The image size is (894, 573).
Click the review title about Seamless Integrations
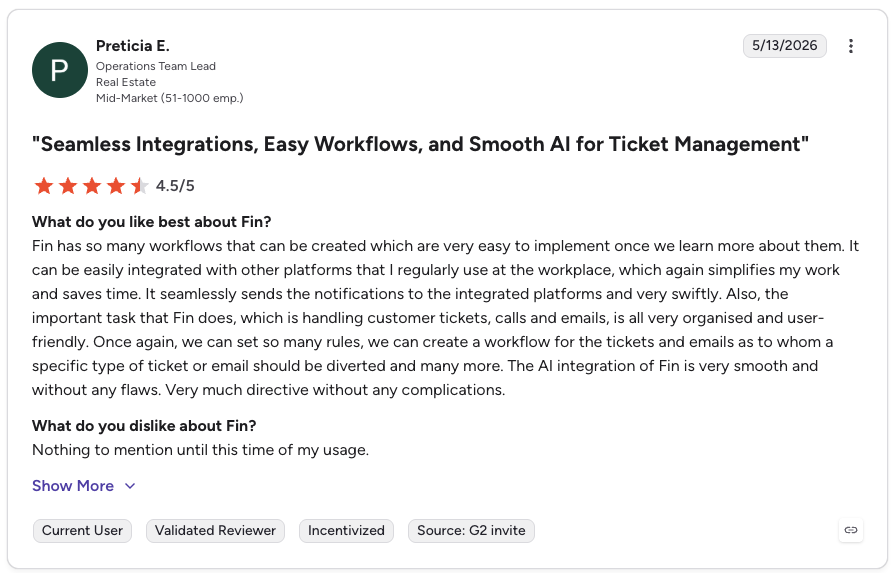[x=420, y=144]
